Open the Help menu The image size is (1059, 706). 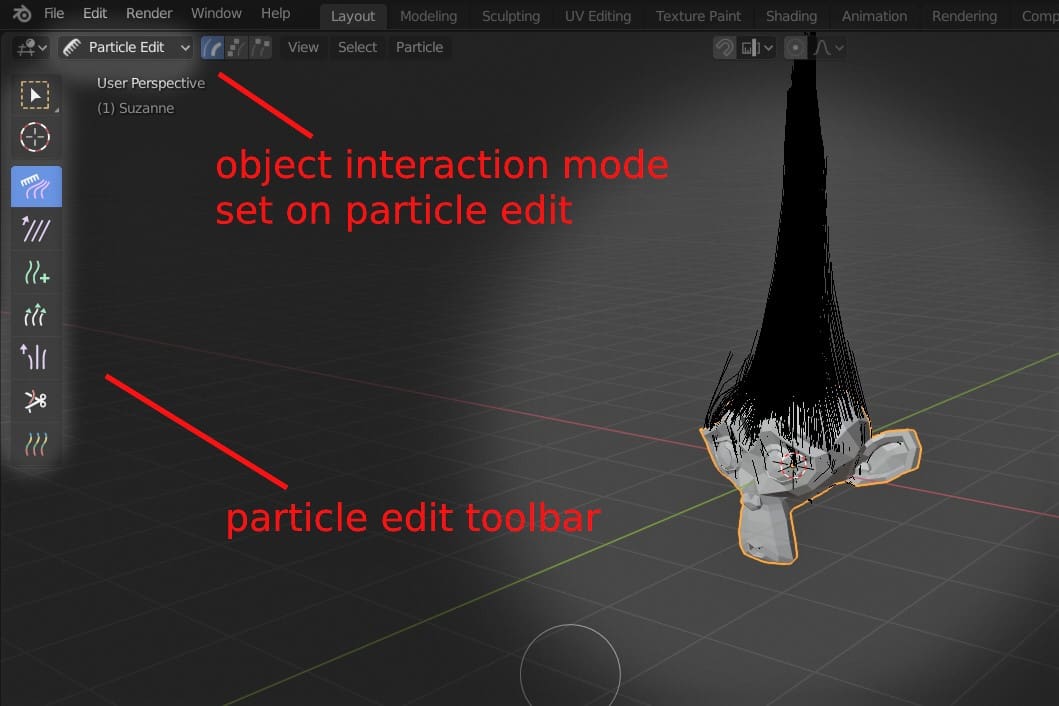(x=276, y=14)
